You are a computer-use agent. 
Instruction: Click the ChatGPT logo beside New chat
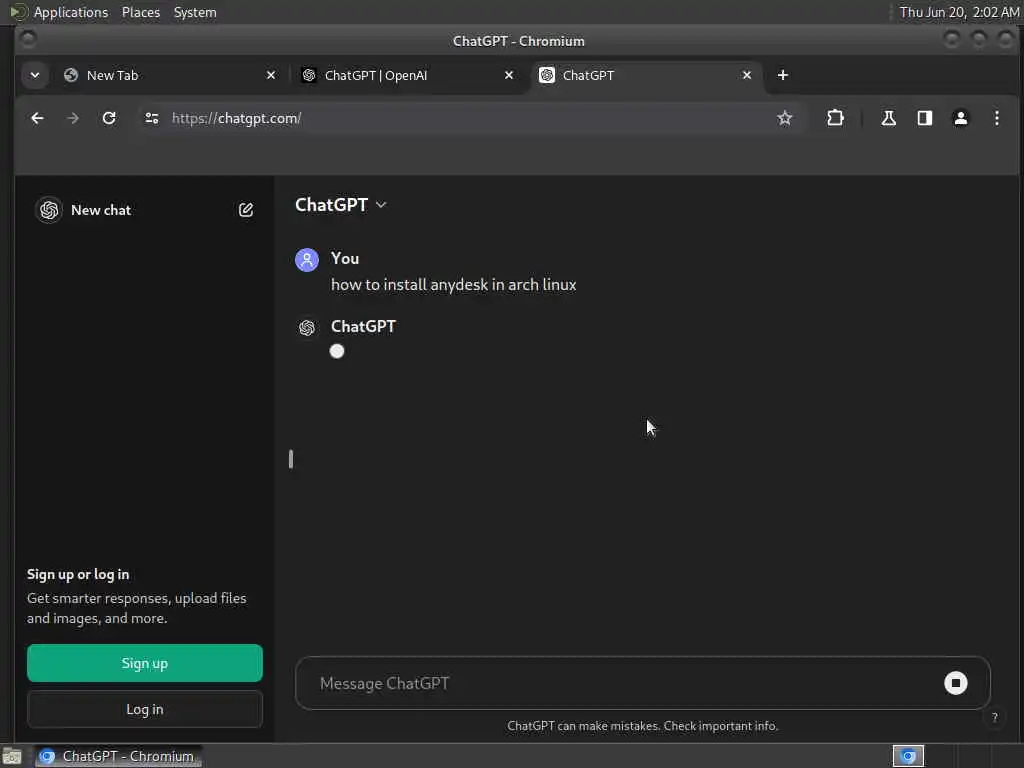click(x=49, y=210)
